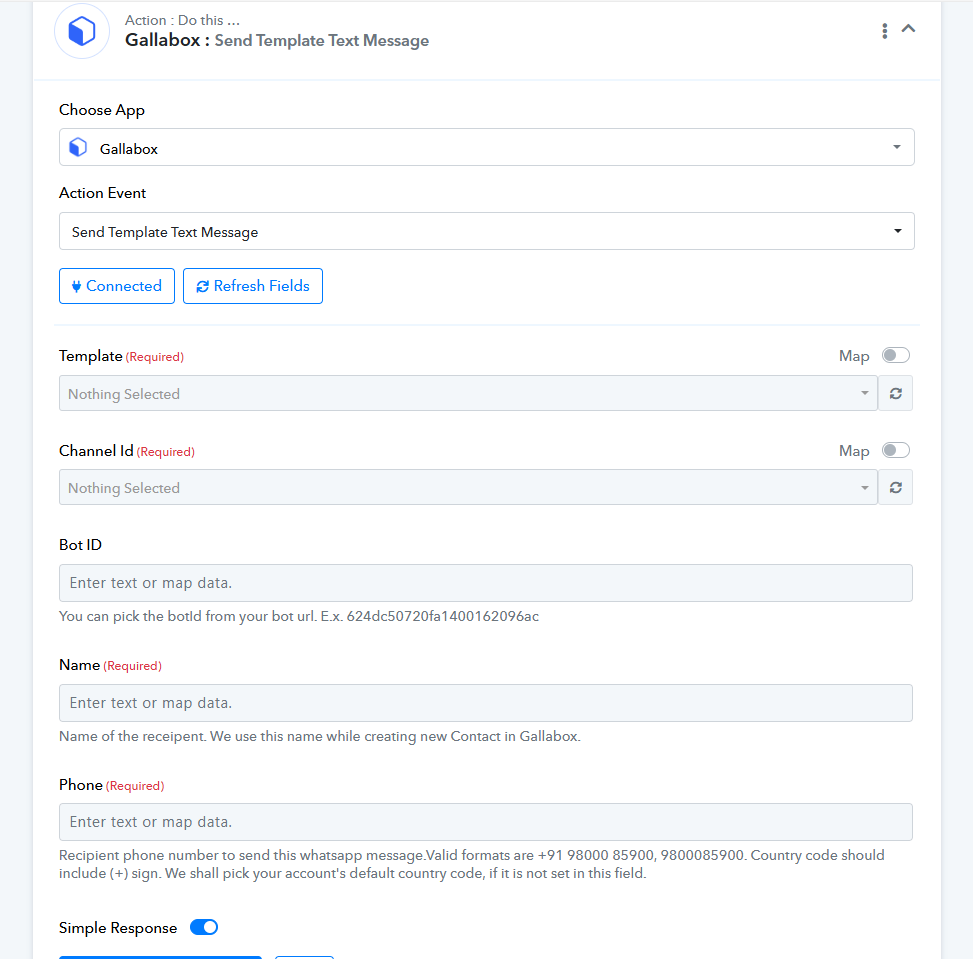Collapse the action step with chevron

pyautogui.click(x=908, y=29)
